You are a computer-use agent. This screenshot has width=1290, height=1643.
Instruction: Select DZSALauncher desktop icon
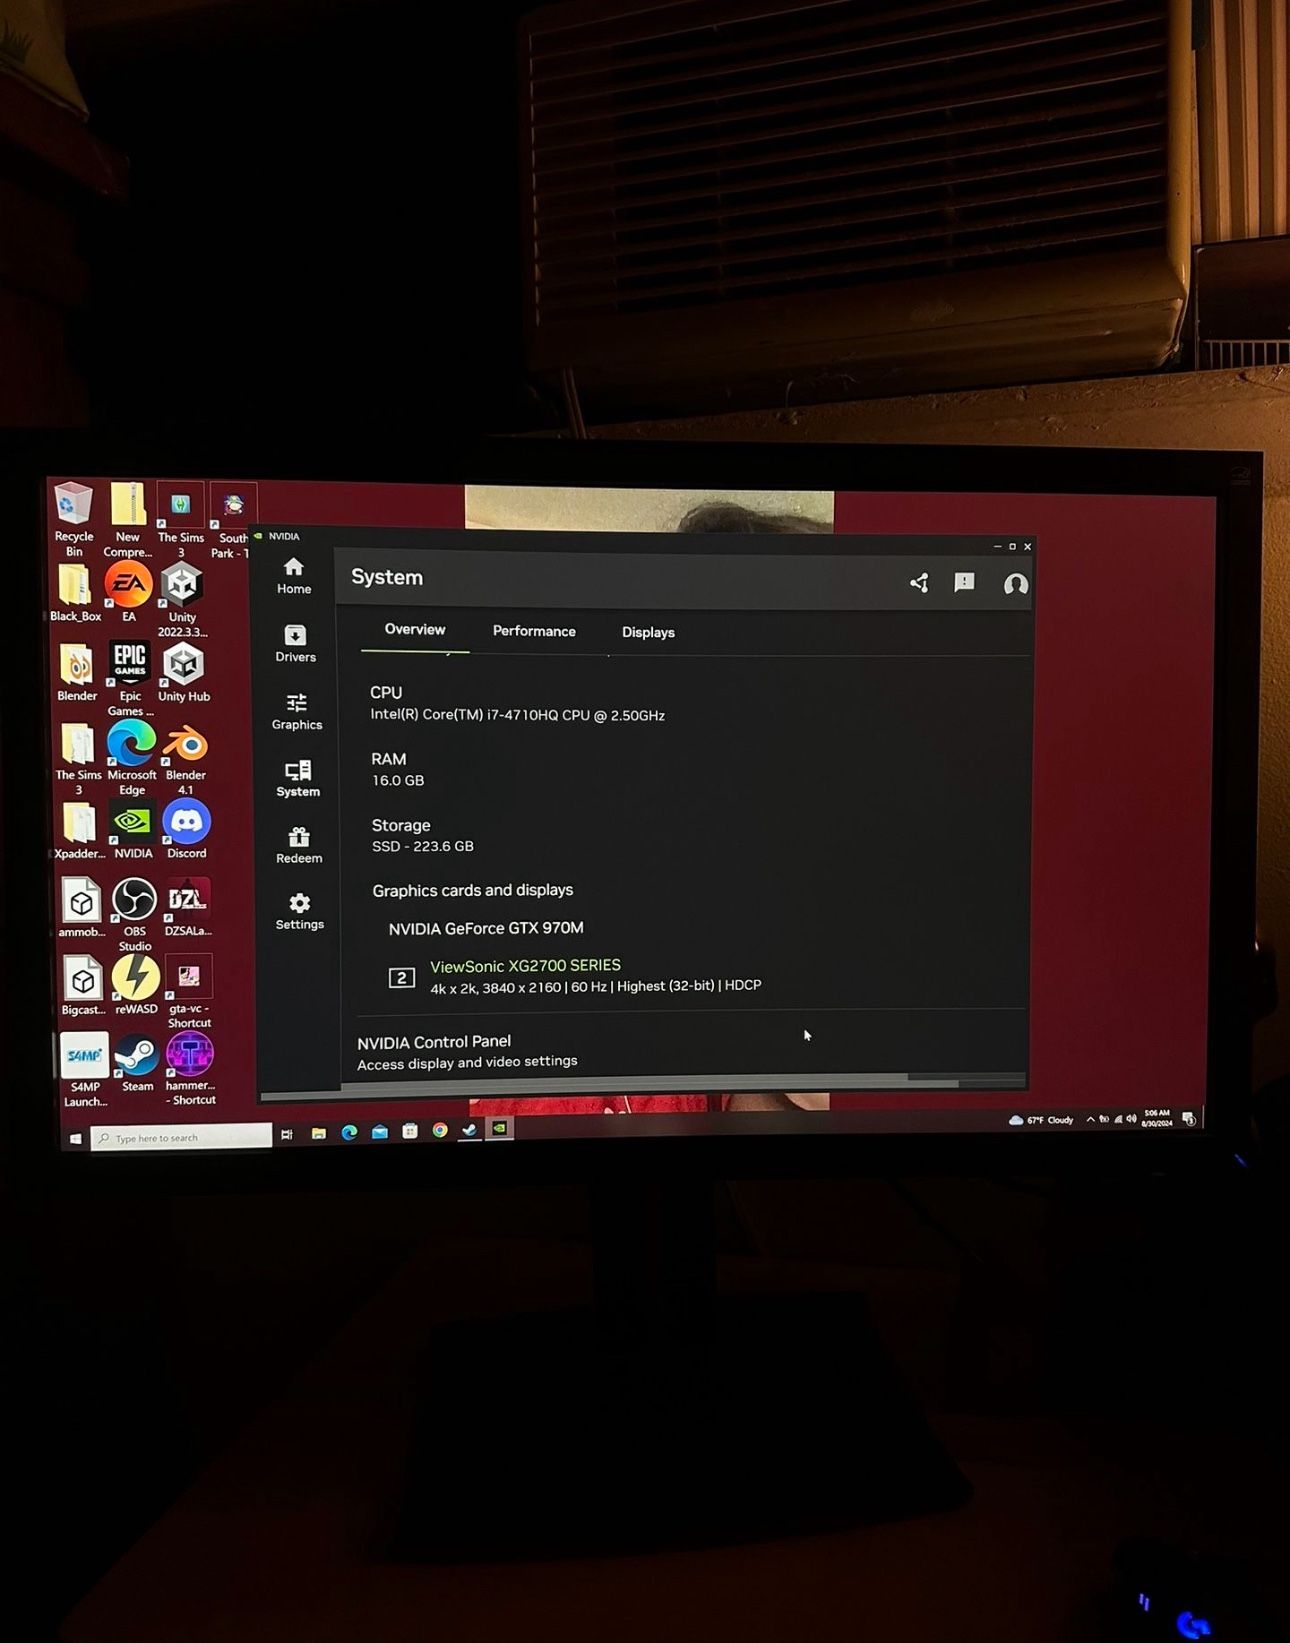[188, 908]
